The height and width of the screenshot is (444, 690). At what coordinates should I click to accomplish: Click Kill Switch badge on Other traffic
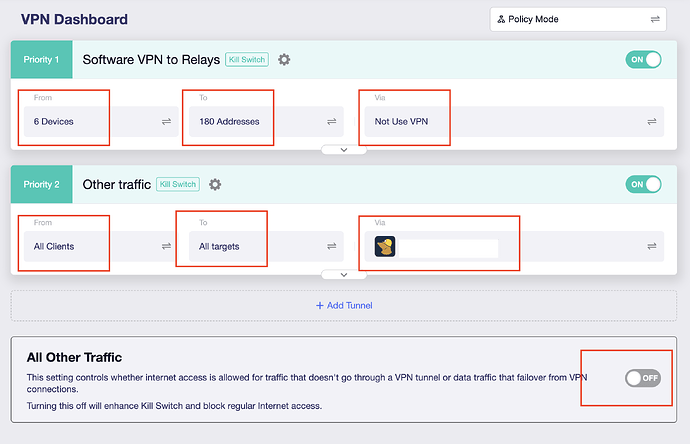[x=178, y=185]
